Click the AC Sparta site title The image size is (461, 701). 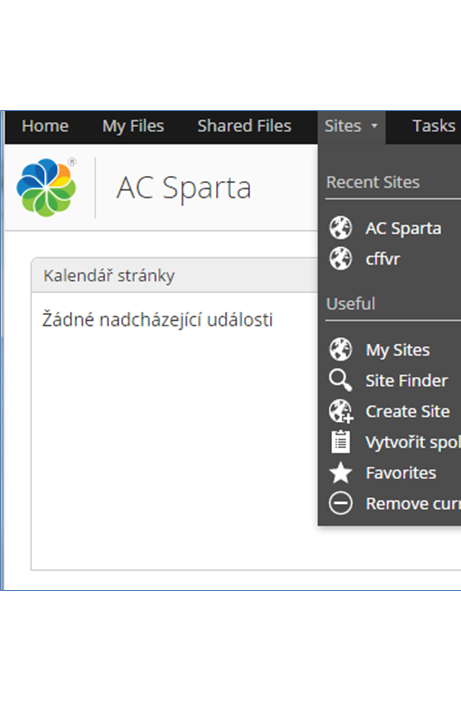(184, 188)
